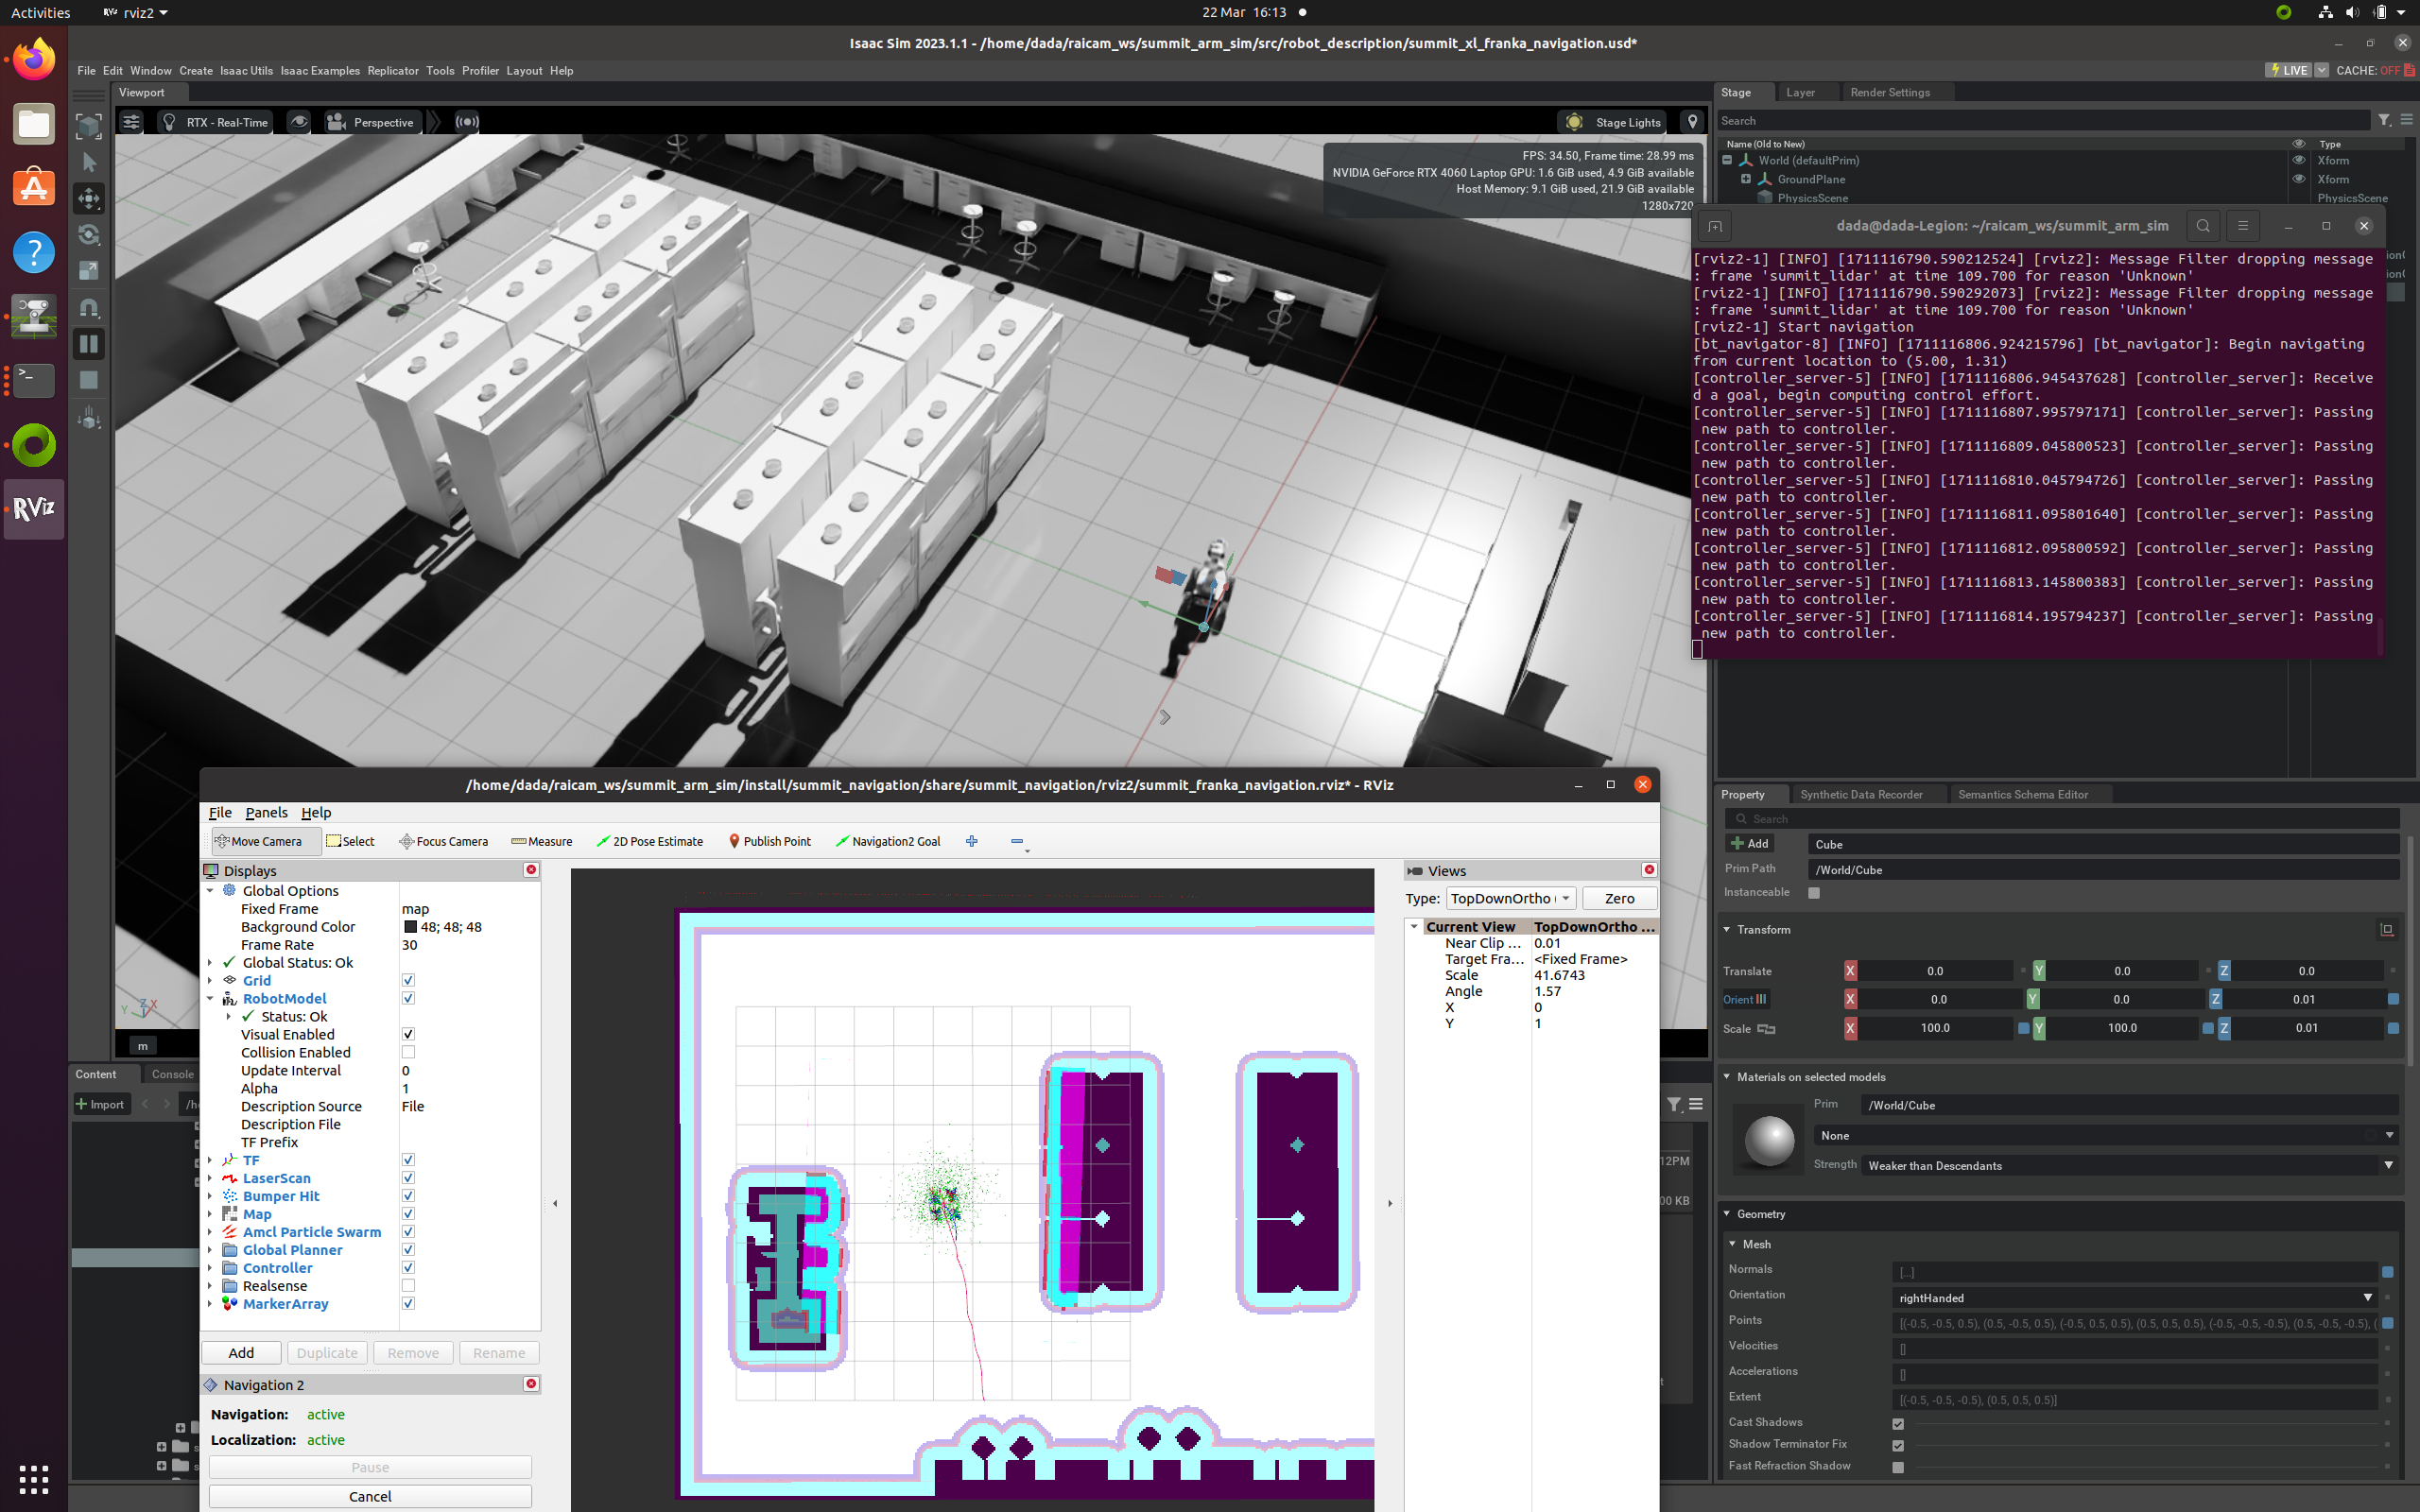Click the Duplicate button in Displays panel
The height and width of the screenshot is (1512, 2420).
pos(326,1351)
